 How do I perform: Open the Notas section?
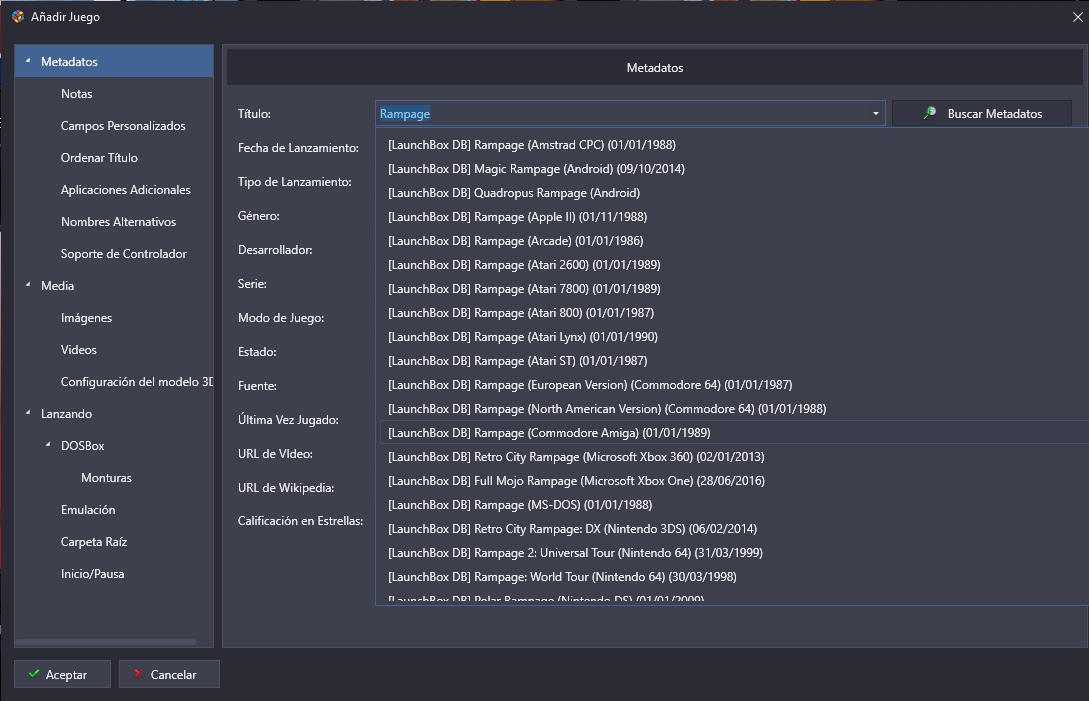(x=76, y=94)
